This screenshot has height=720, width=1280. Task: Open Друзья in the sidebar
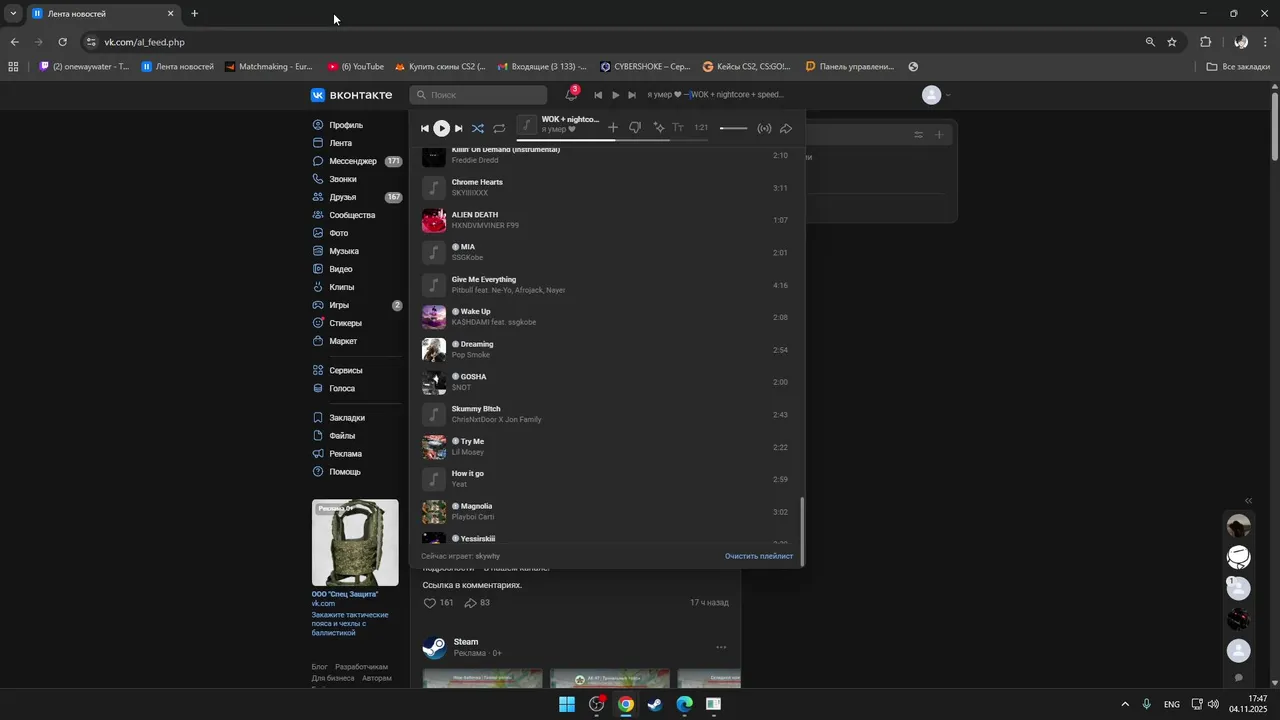pos(343,197)
